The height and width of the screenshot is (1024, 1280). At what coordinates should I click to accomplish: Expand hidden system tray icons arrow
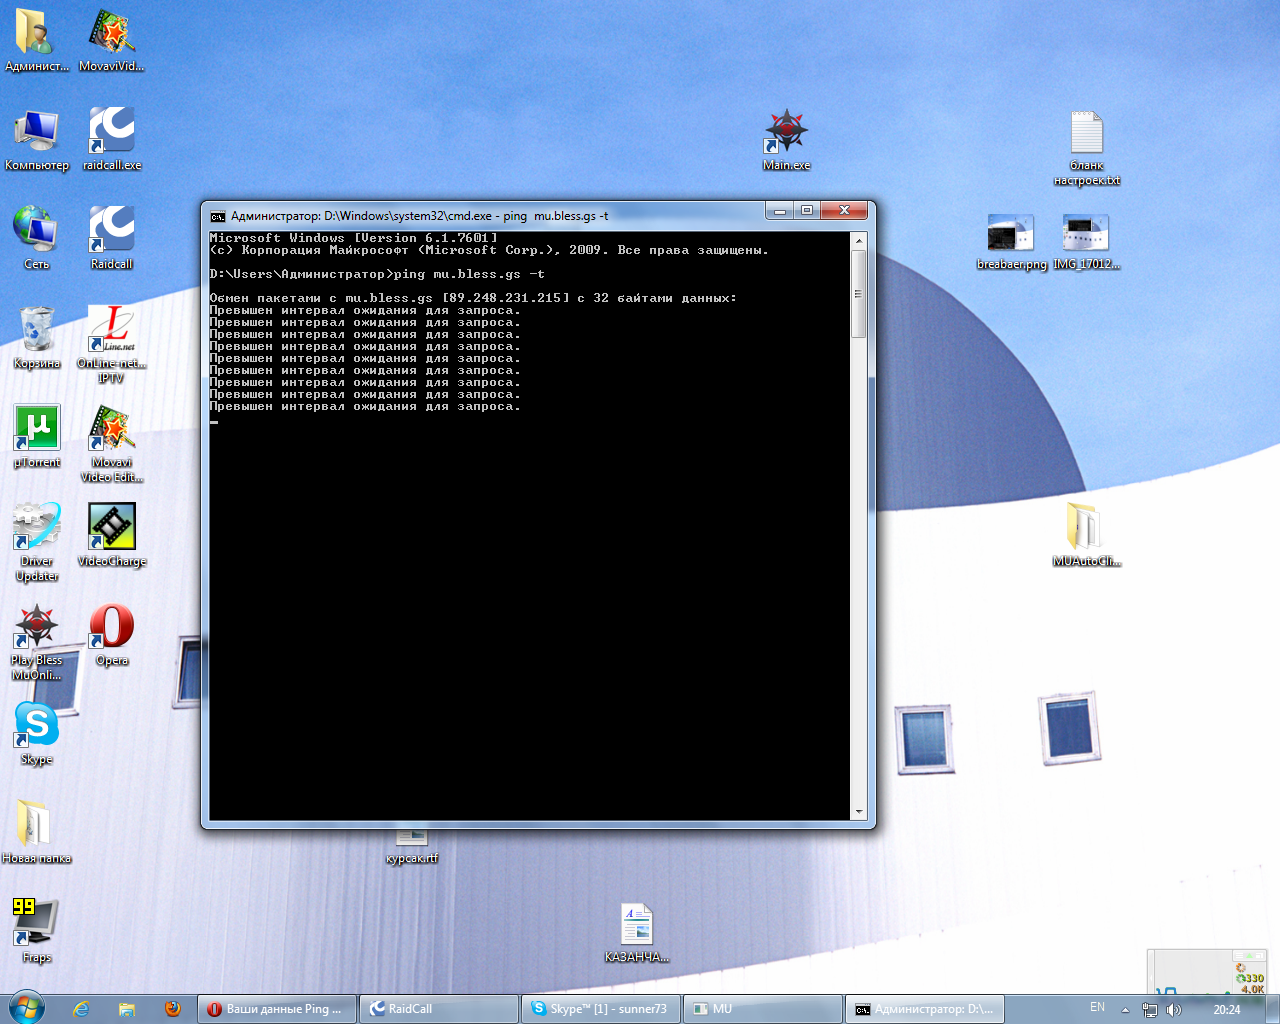(1125, 1010)
